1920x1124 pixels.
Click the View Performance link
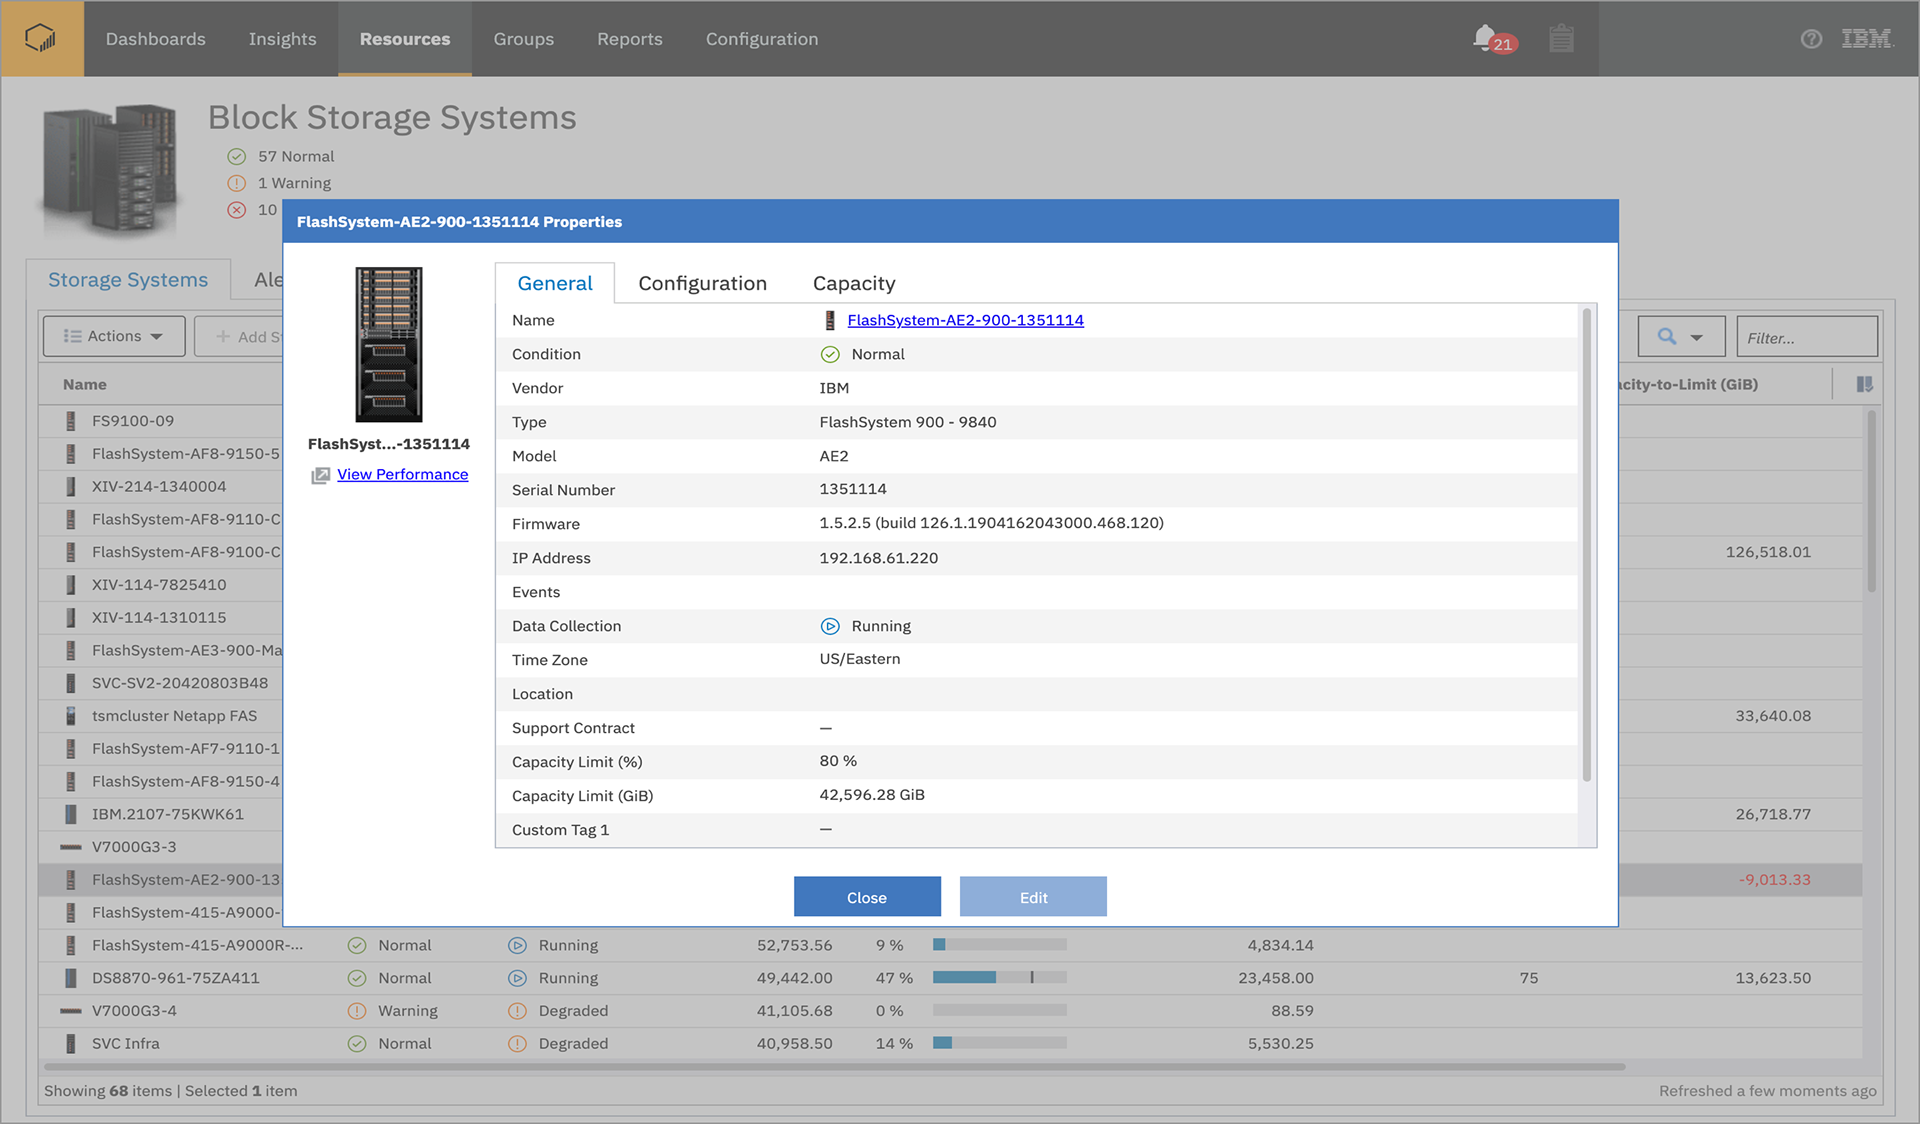(x=403, y=474)
